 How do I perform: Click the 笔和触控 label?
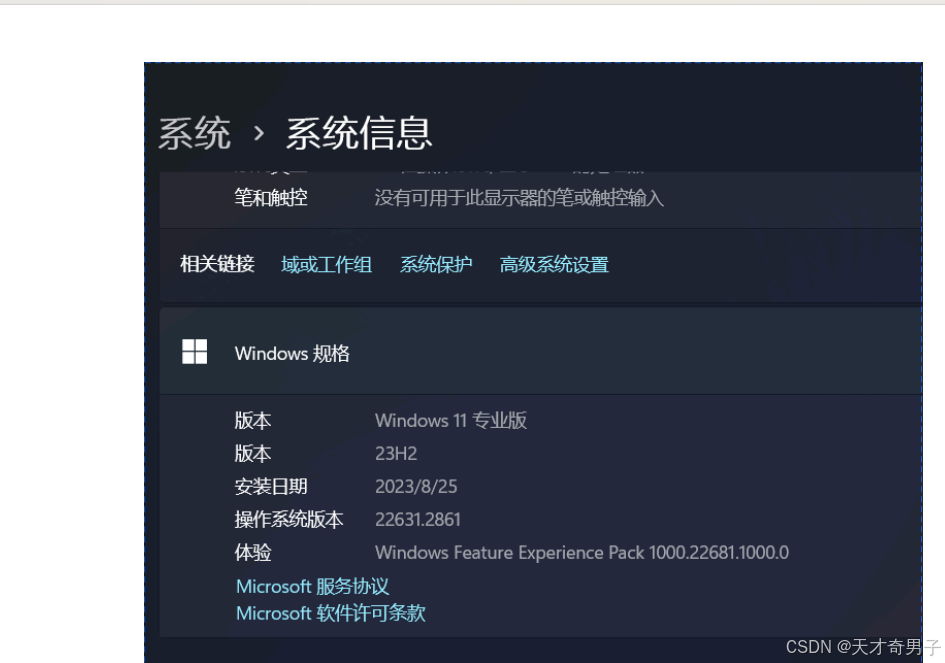click(x=271, y=197)
